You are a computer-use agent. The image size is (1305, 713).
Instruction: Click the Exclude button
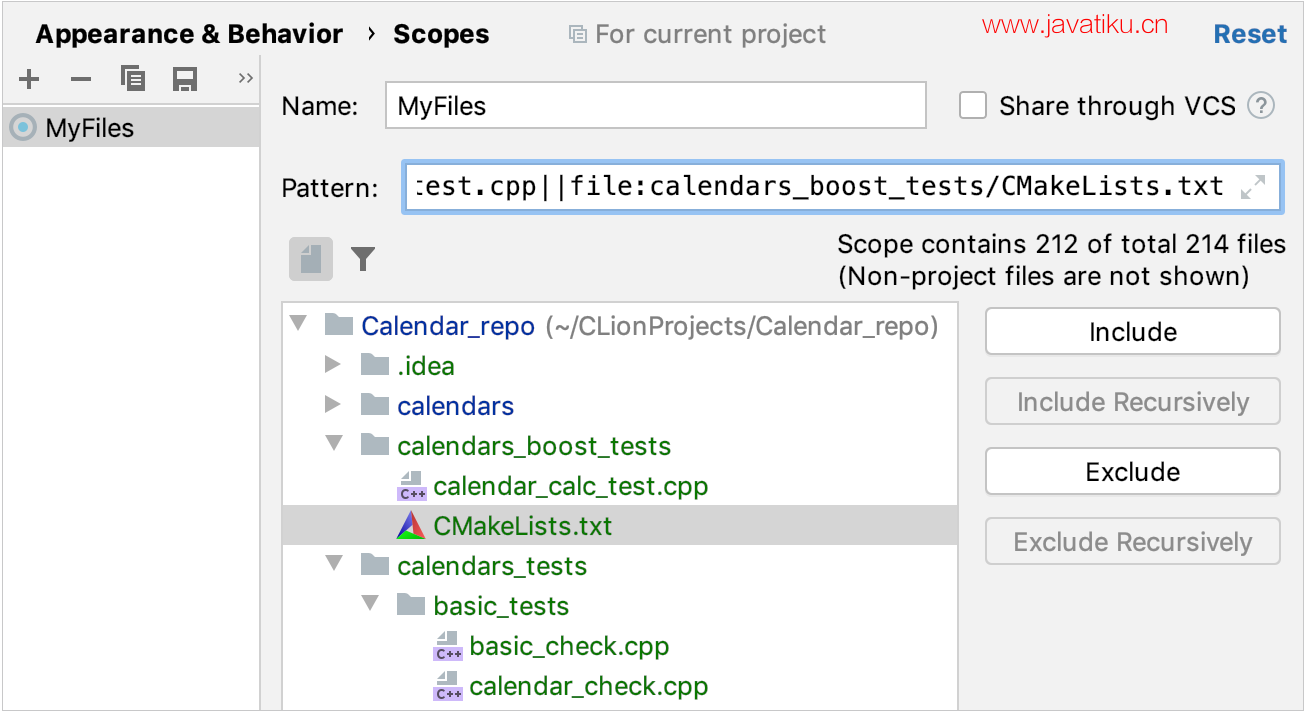coord(1132,472)
